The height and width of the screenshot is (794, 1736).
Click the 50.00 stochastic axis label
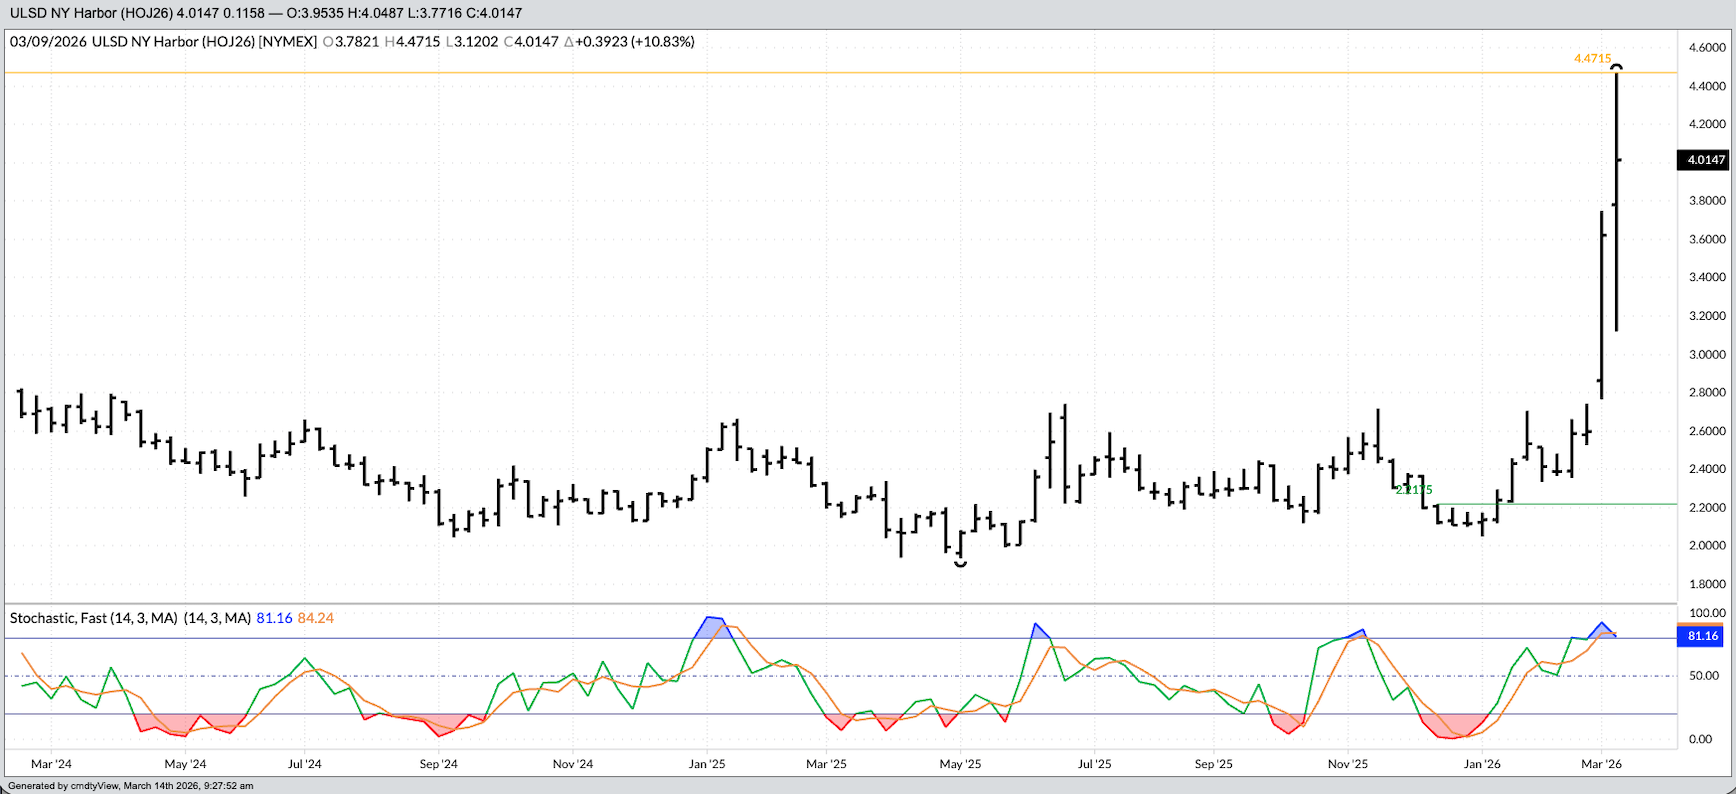[x=1703, y=676]
